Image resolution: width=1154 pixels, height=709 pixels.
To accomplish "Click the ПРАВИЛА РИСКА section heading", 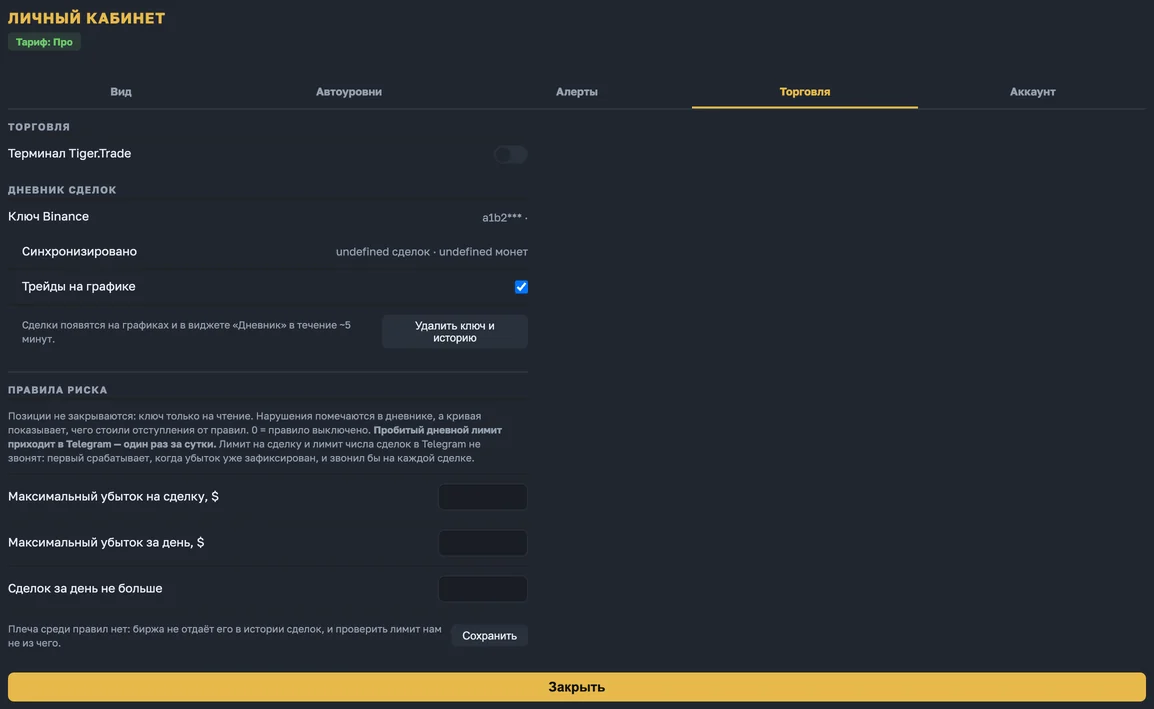I will 57,389.
